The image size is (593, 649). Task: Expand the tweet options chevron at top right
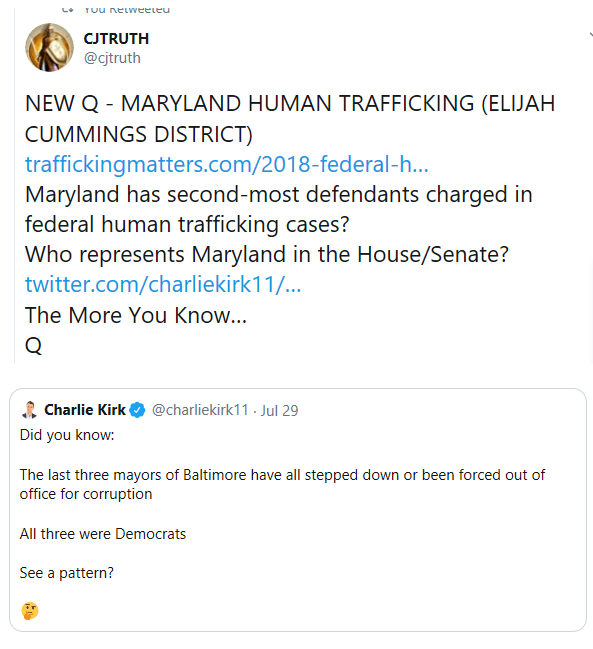click(591, 36)
